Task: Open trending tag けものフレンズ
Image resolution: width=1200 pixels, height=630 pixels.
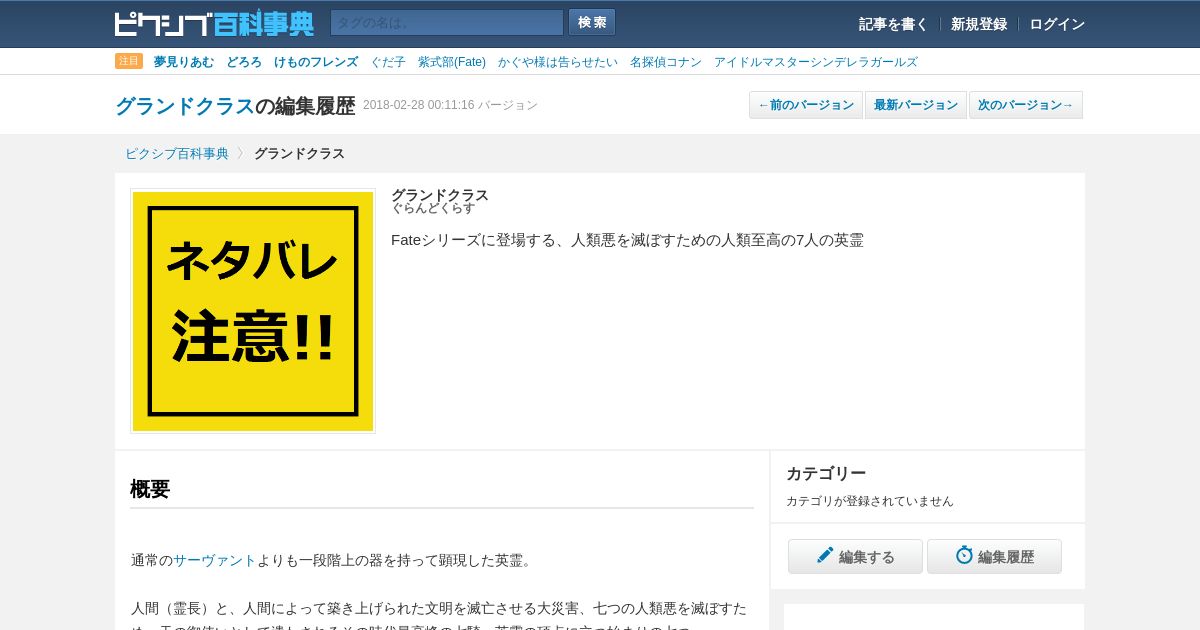Action: (x=316, y=62)
